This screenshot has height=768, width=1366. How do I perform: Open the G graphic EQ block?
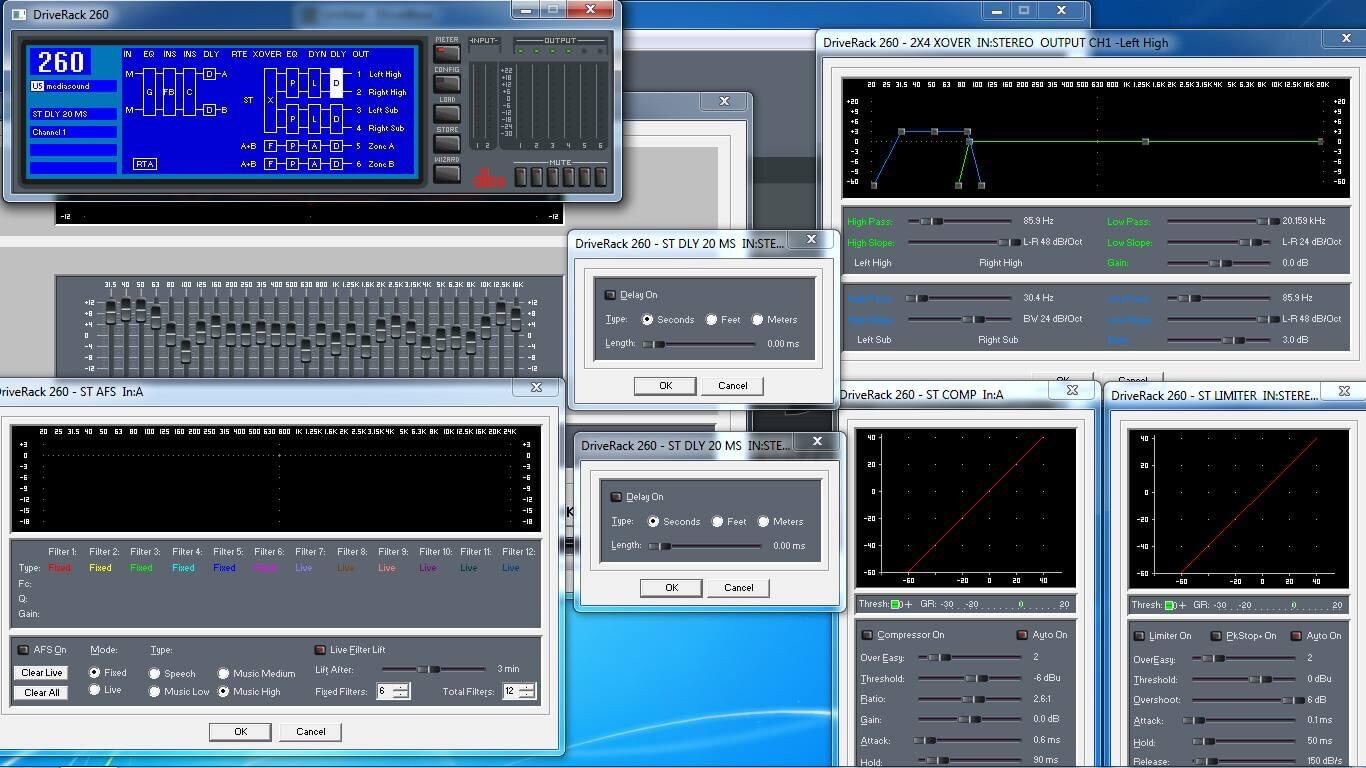click(x=149, y=92)
